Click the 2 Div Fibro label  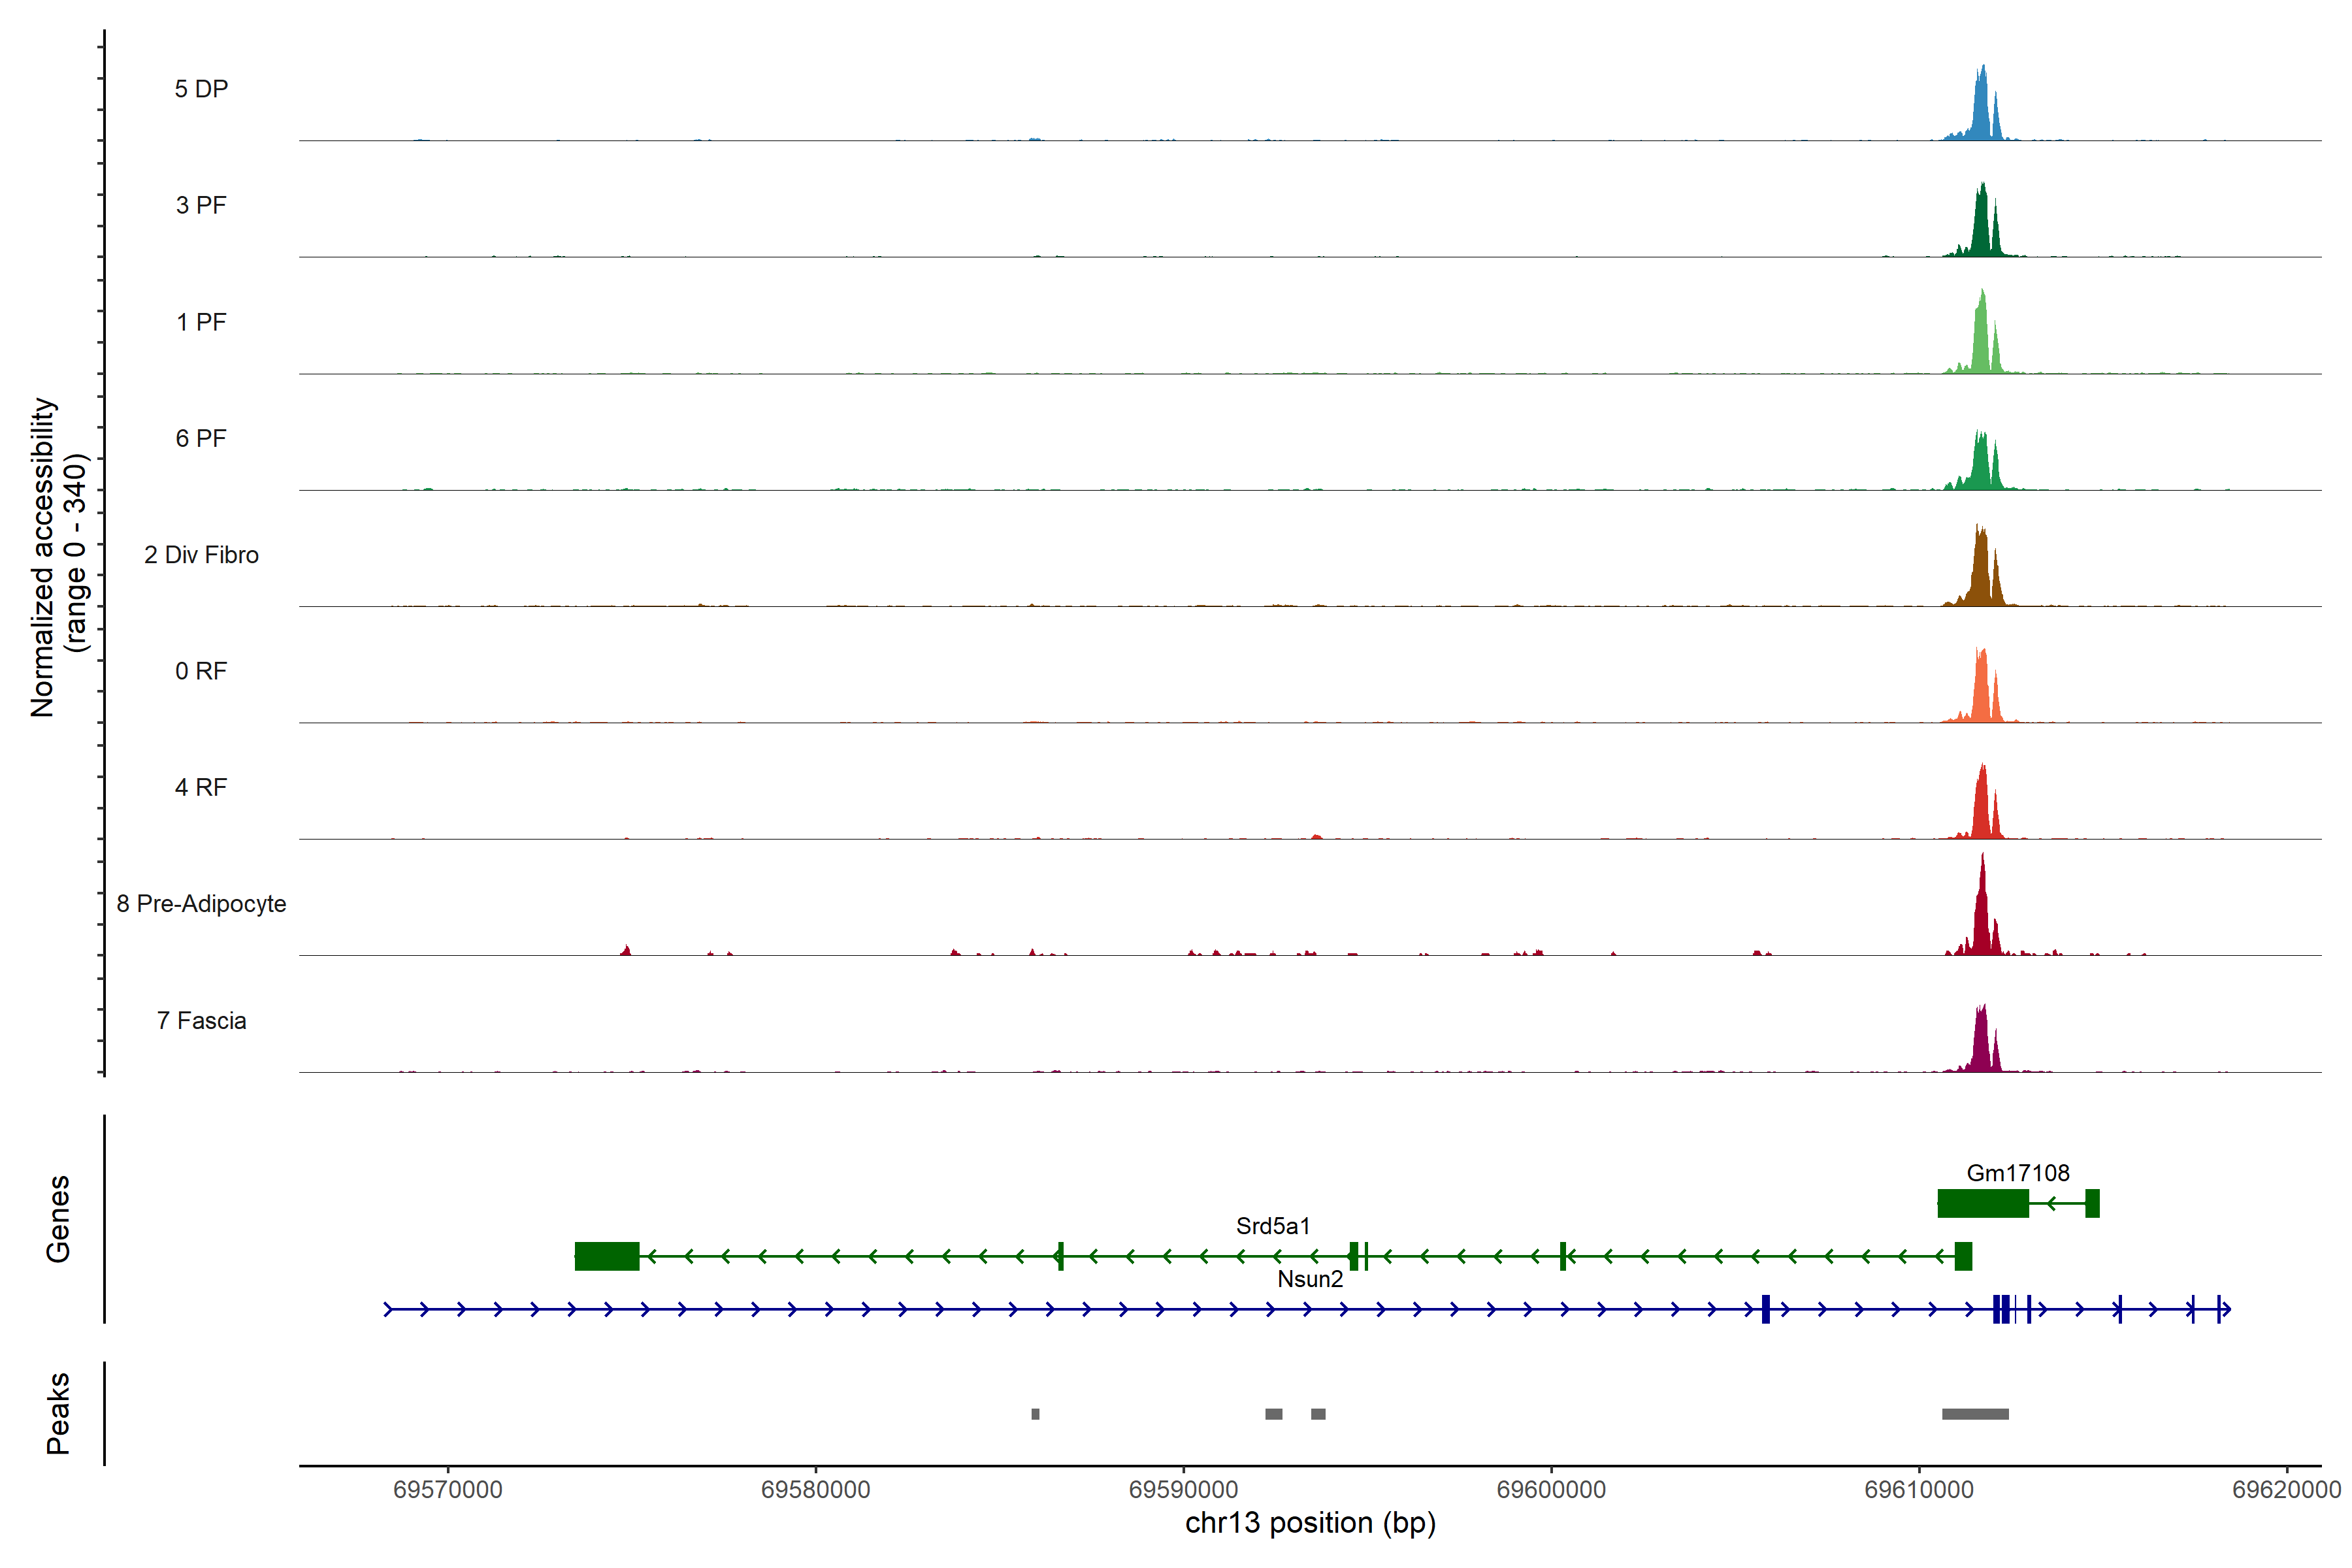click(x=201, y=555)
